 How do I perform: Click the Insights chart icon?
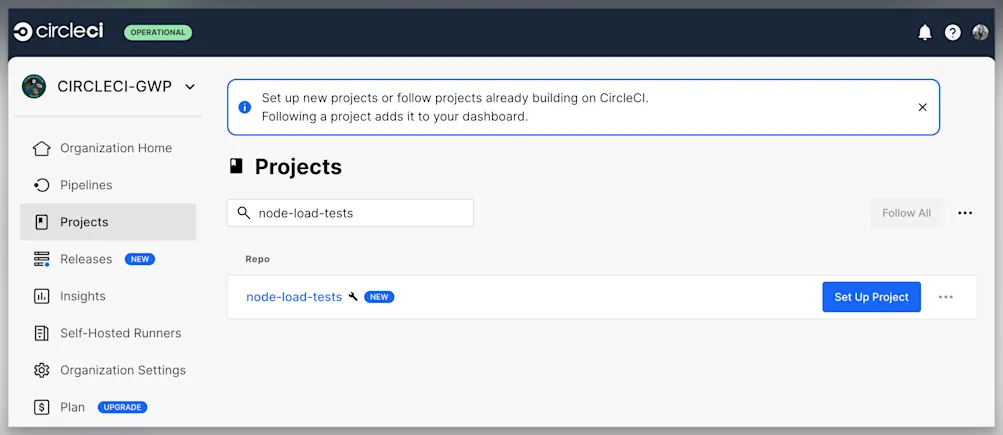click(x=42, y=296)
